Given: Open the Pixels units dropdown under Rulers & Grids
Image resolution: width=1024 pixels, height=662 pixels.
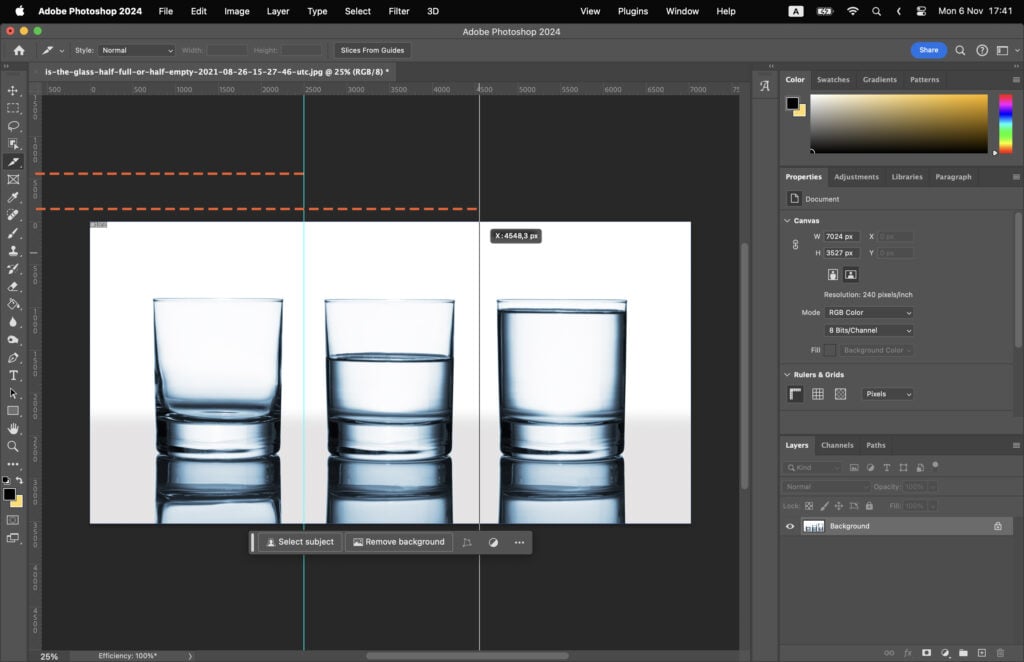Looking at the screenshot, I should click(887, 394).
